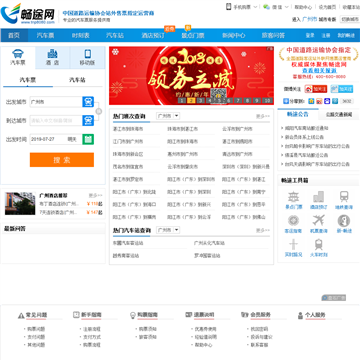Click the 出发时间 date field
This screenshot has width=360, height=360.
click(x=56, y=139)
